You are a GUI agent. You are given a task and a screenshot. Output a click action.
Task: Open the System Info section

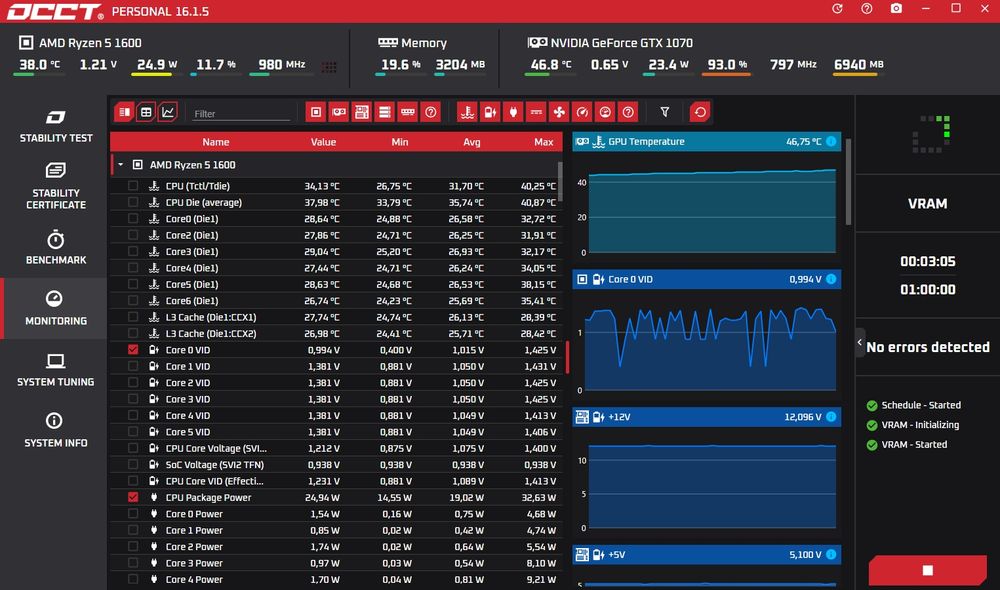(x=55, y=430)
